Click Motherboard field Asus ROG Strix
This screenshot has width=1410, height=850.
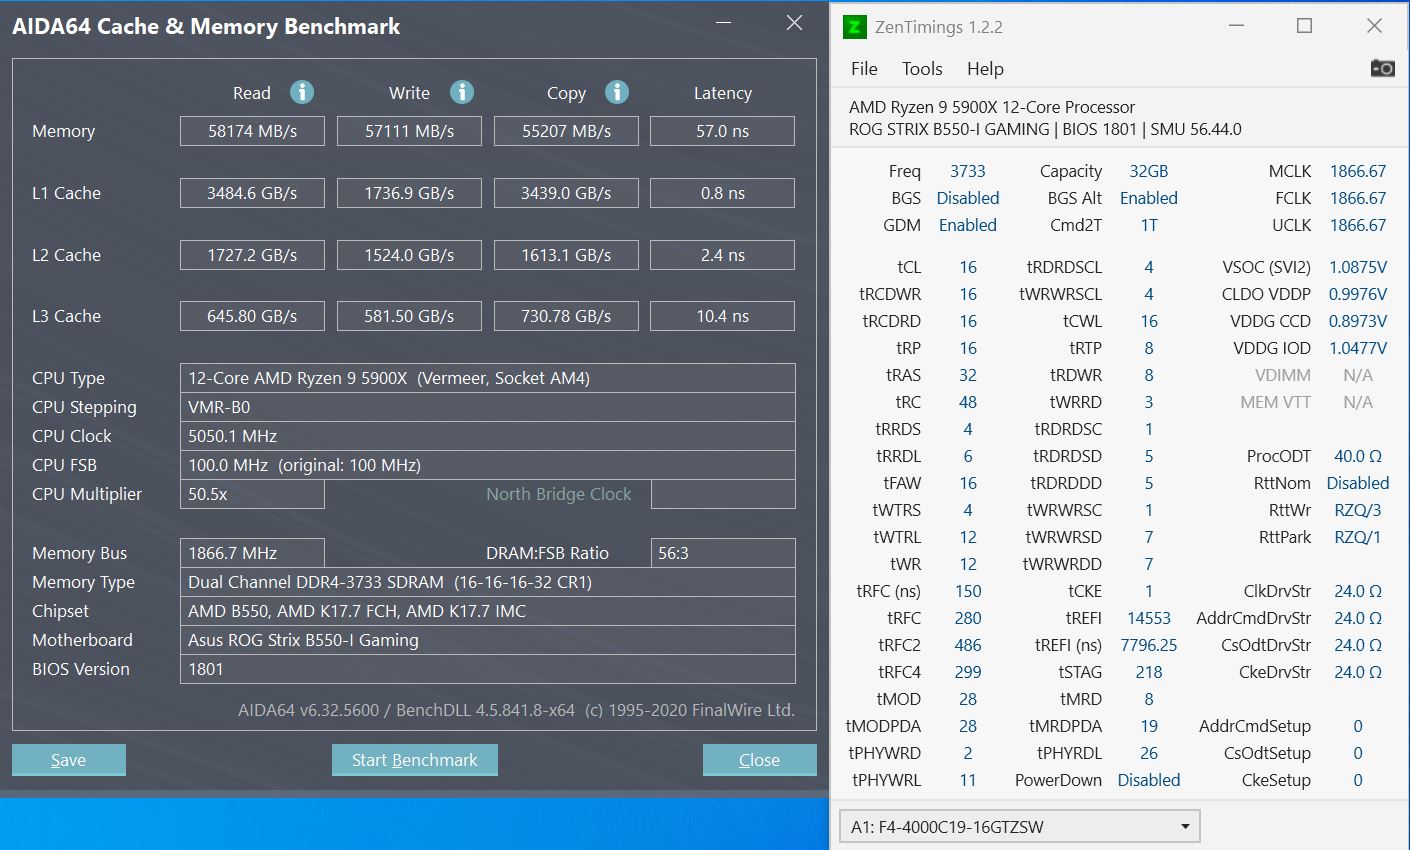[x=488, y=640]
